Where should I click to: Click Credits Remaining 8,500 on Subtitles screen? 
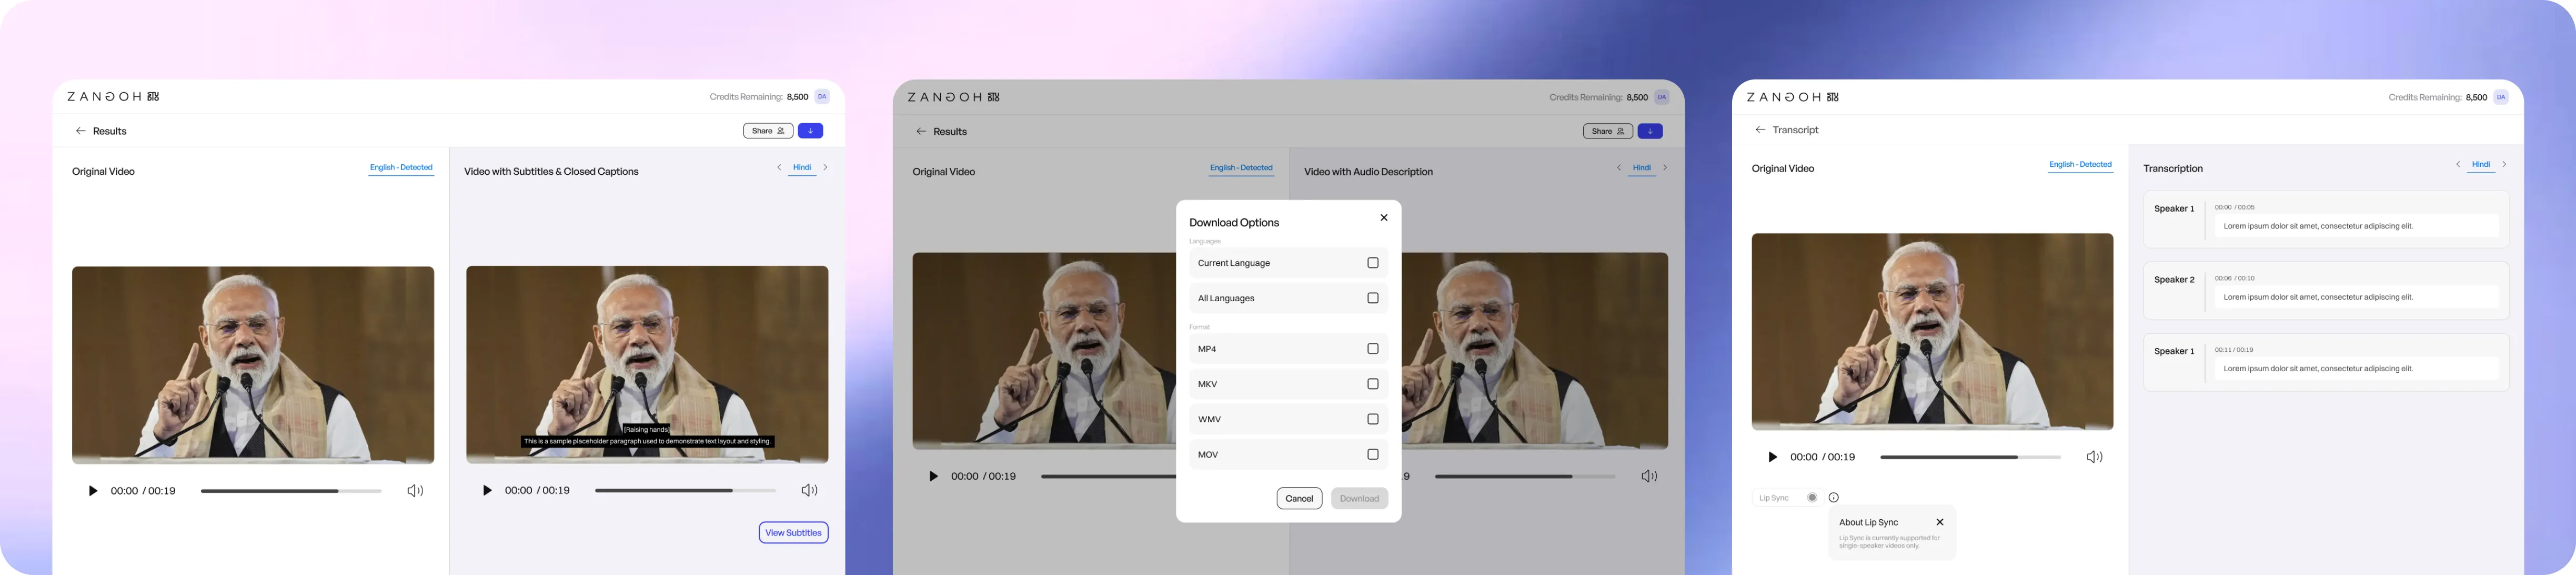click(758, 97)
